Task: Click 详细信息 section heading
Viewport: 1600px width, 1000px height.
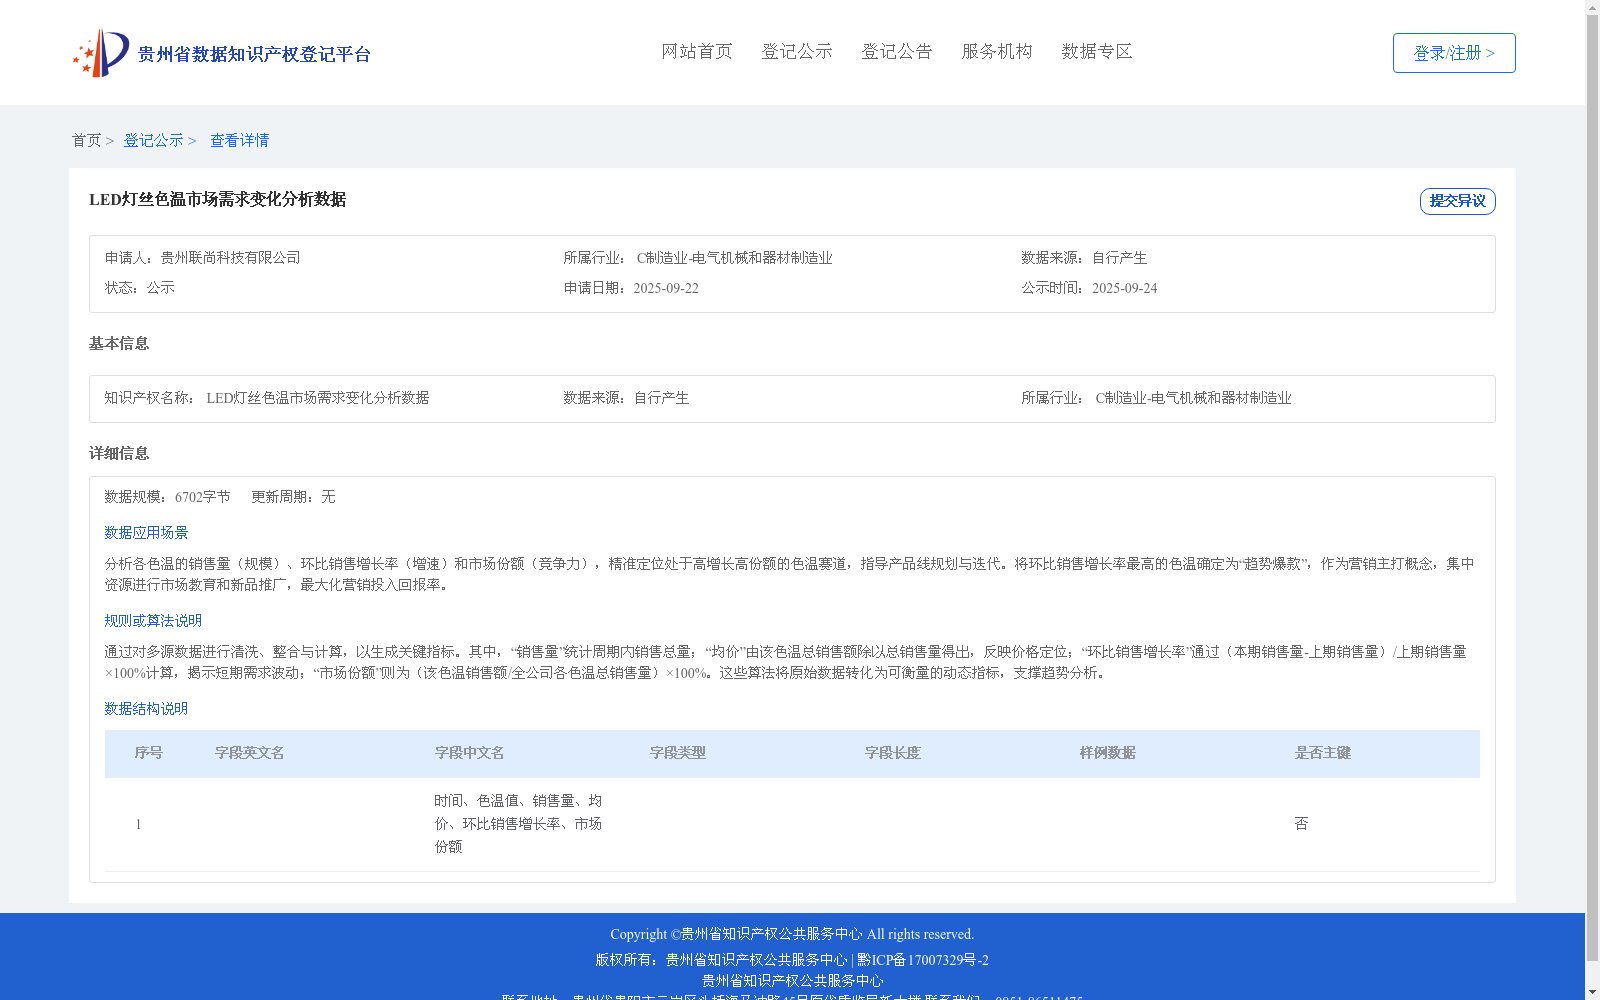Action: [x=119, y=453]
